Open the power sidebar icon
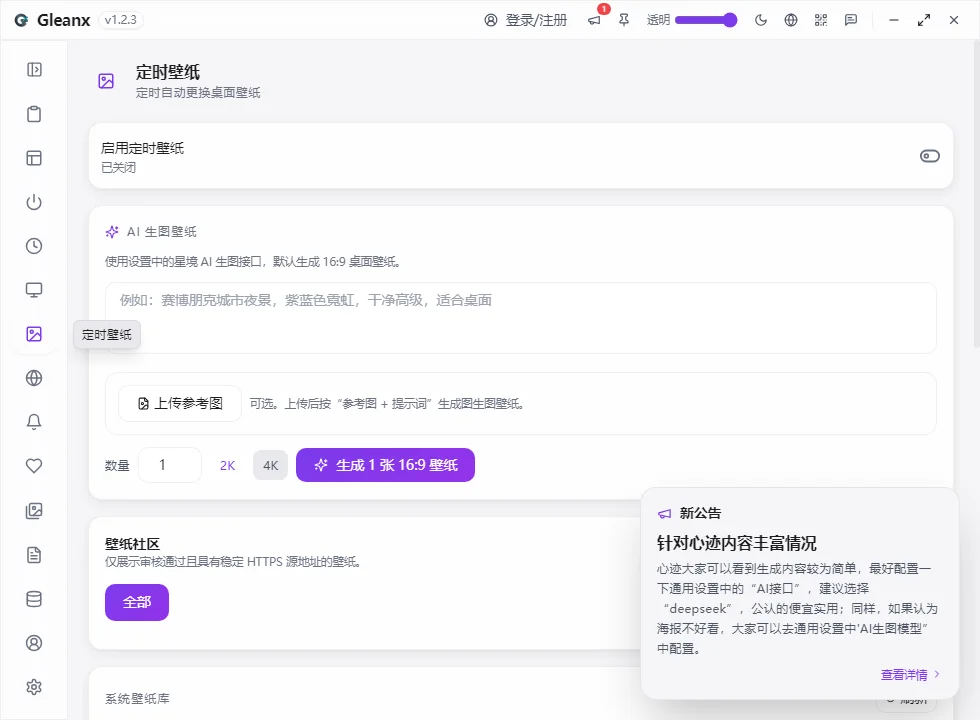This screenshot has height=720, width=980. [34, 202]
